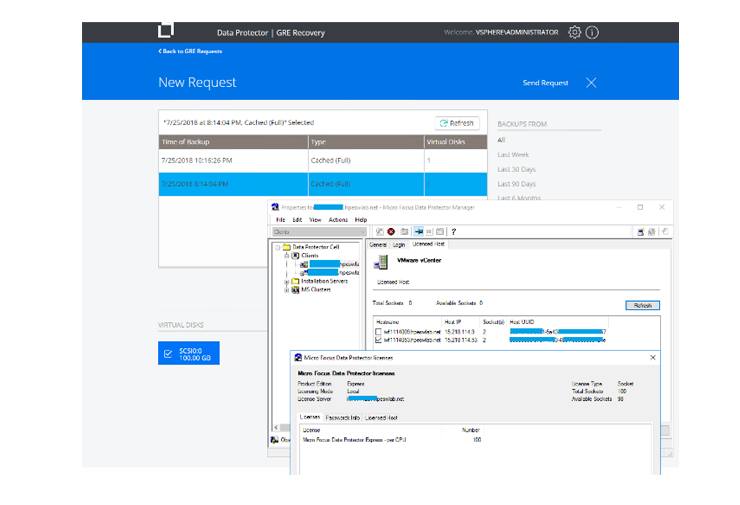Sort by Virtual Disks column
The image size is (740, 505).
point(455,142)
